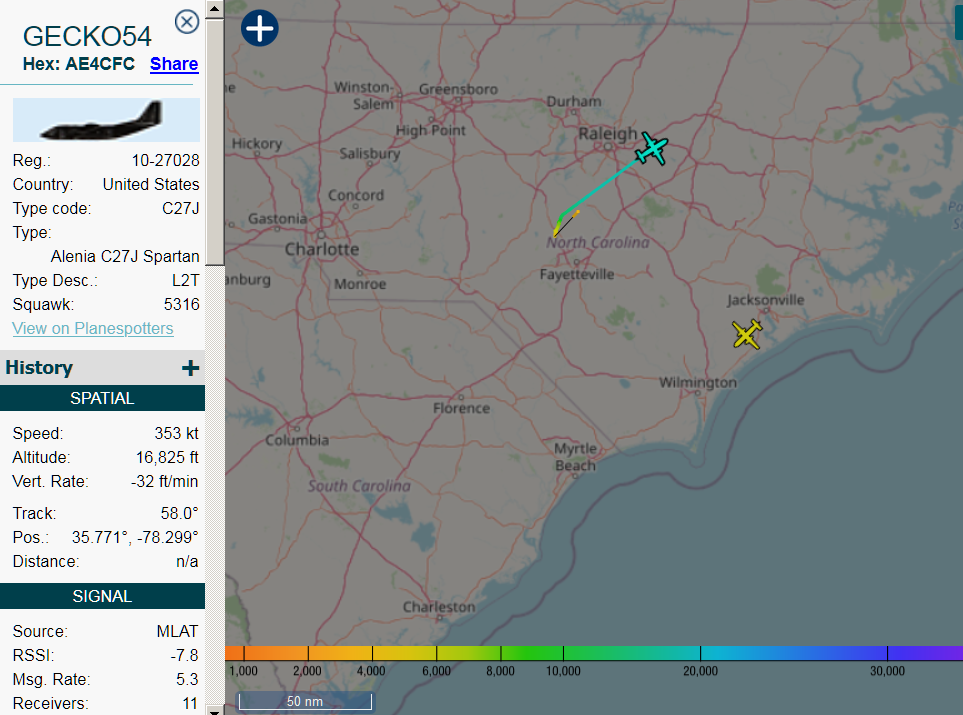963x715 pixels.
Task: Click the SPATIAL section header
Action: click(x=103, y=398)
